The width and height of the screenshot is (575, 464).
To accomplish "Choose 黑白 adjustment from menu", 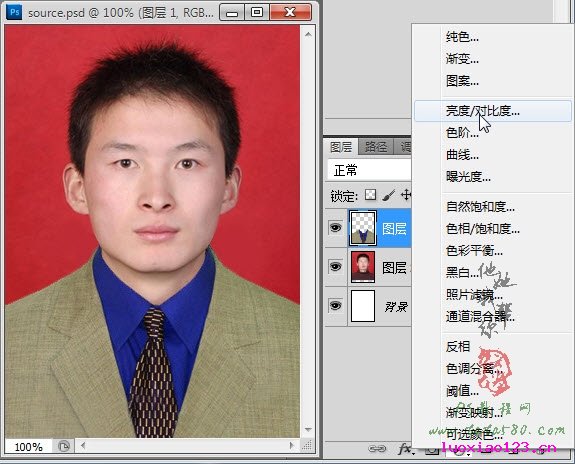I will 462,273.
